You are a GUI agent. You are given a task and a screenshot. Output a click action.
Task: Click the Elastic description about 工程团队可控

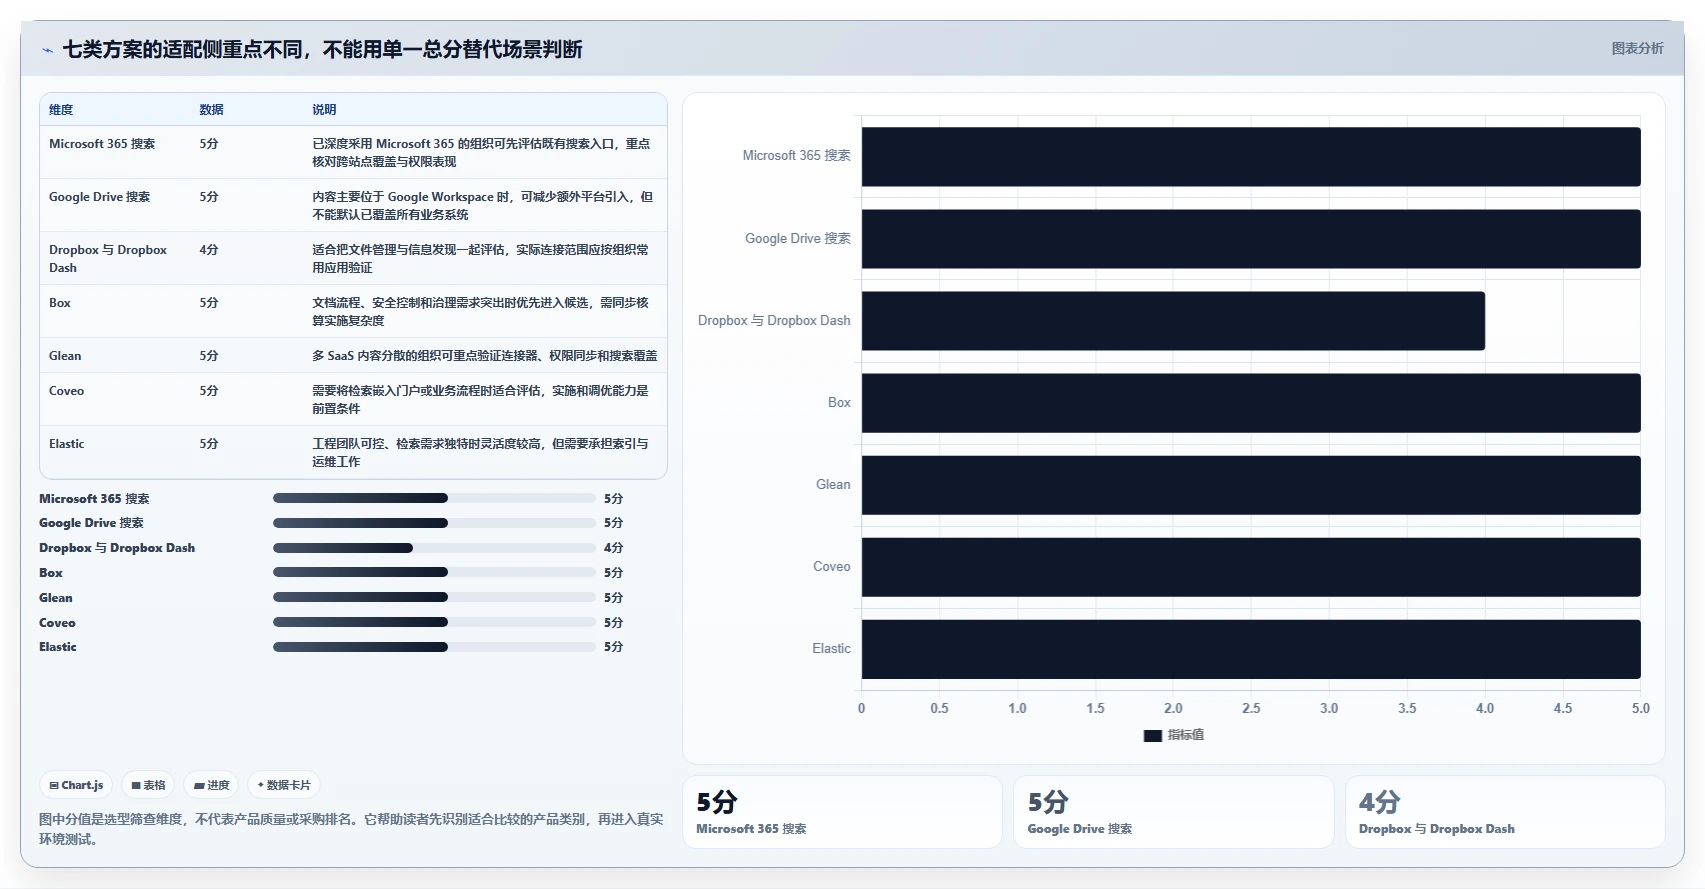480,453
